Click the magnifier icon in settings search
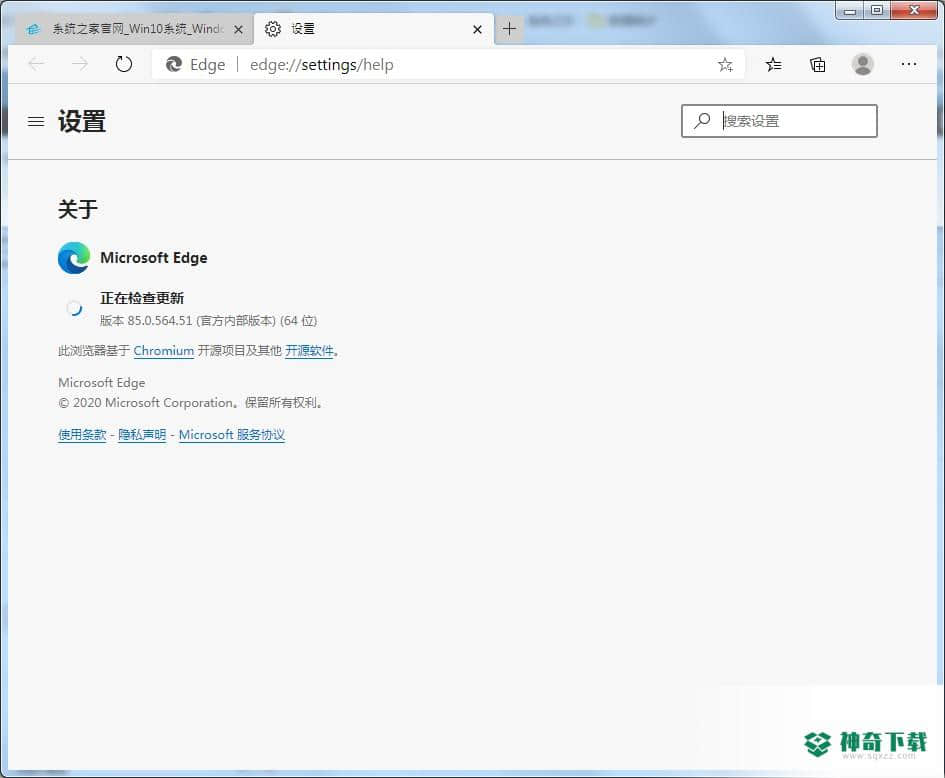This screenshot has width=945, height=778. click(702, 121)
